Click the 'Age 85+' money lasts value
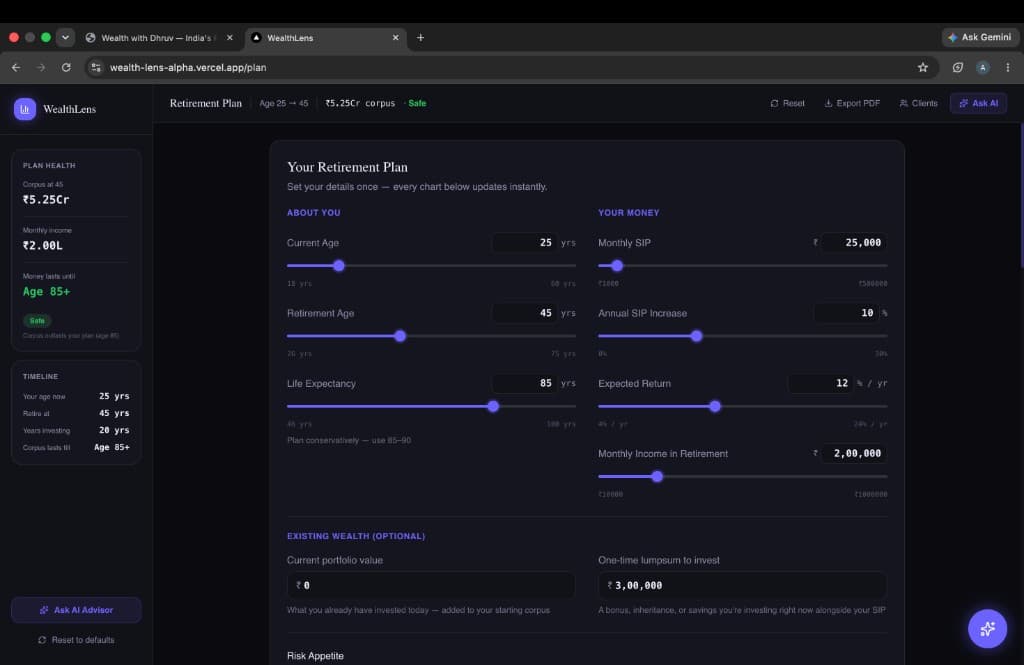This screenshot has height=665, width=1024. pyautogui.click(x=46, y=291)
